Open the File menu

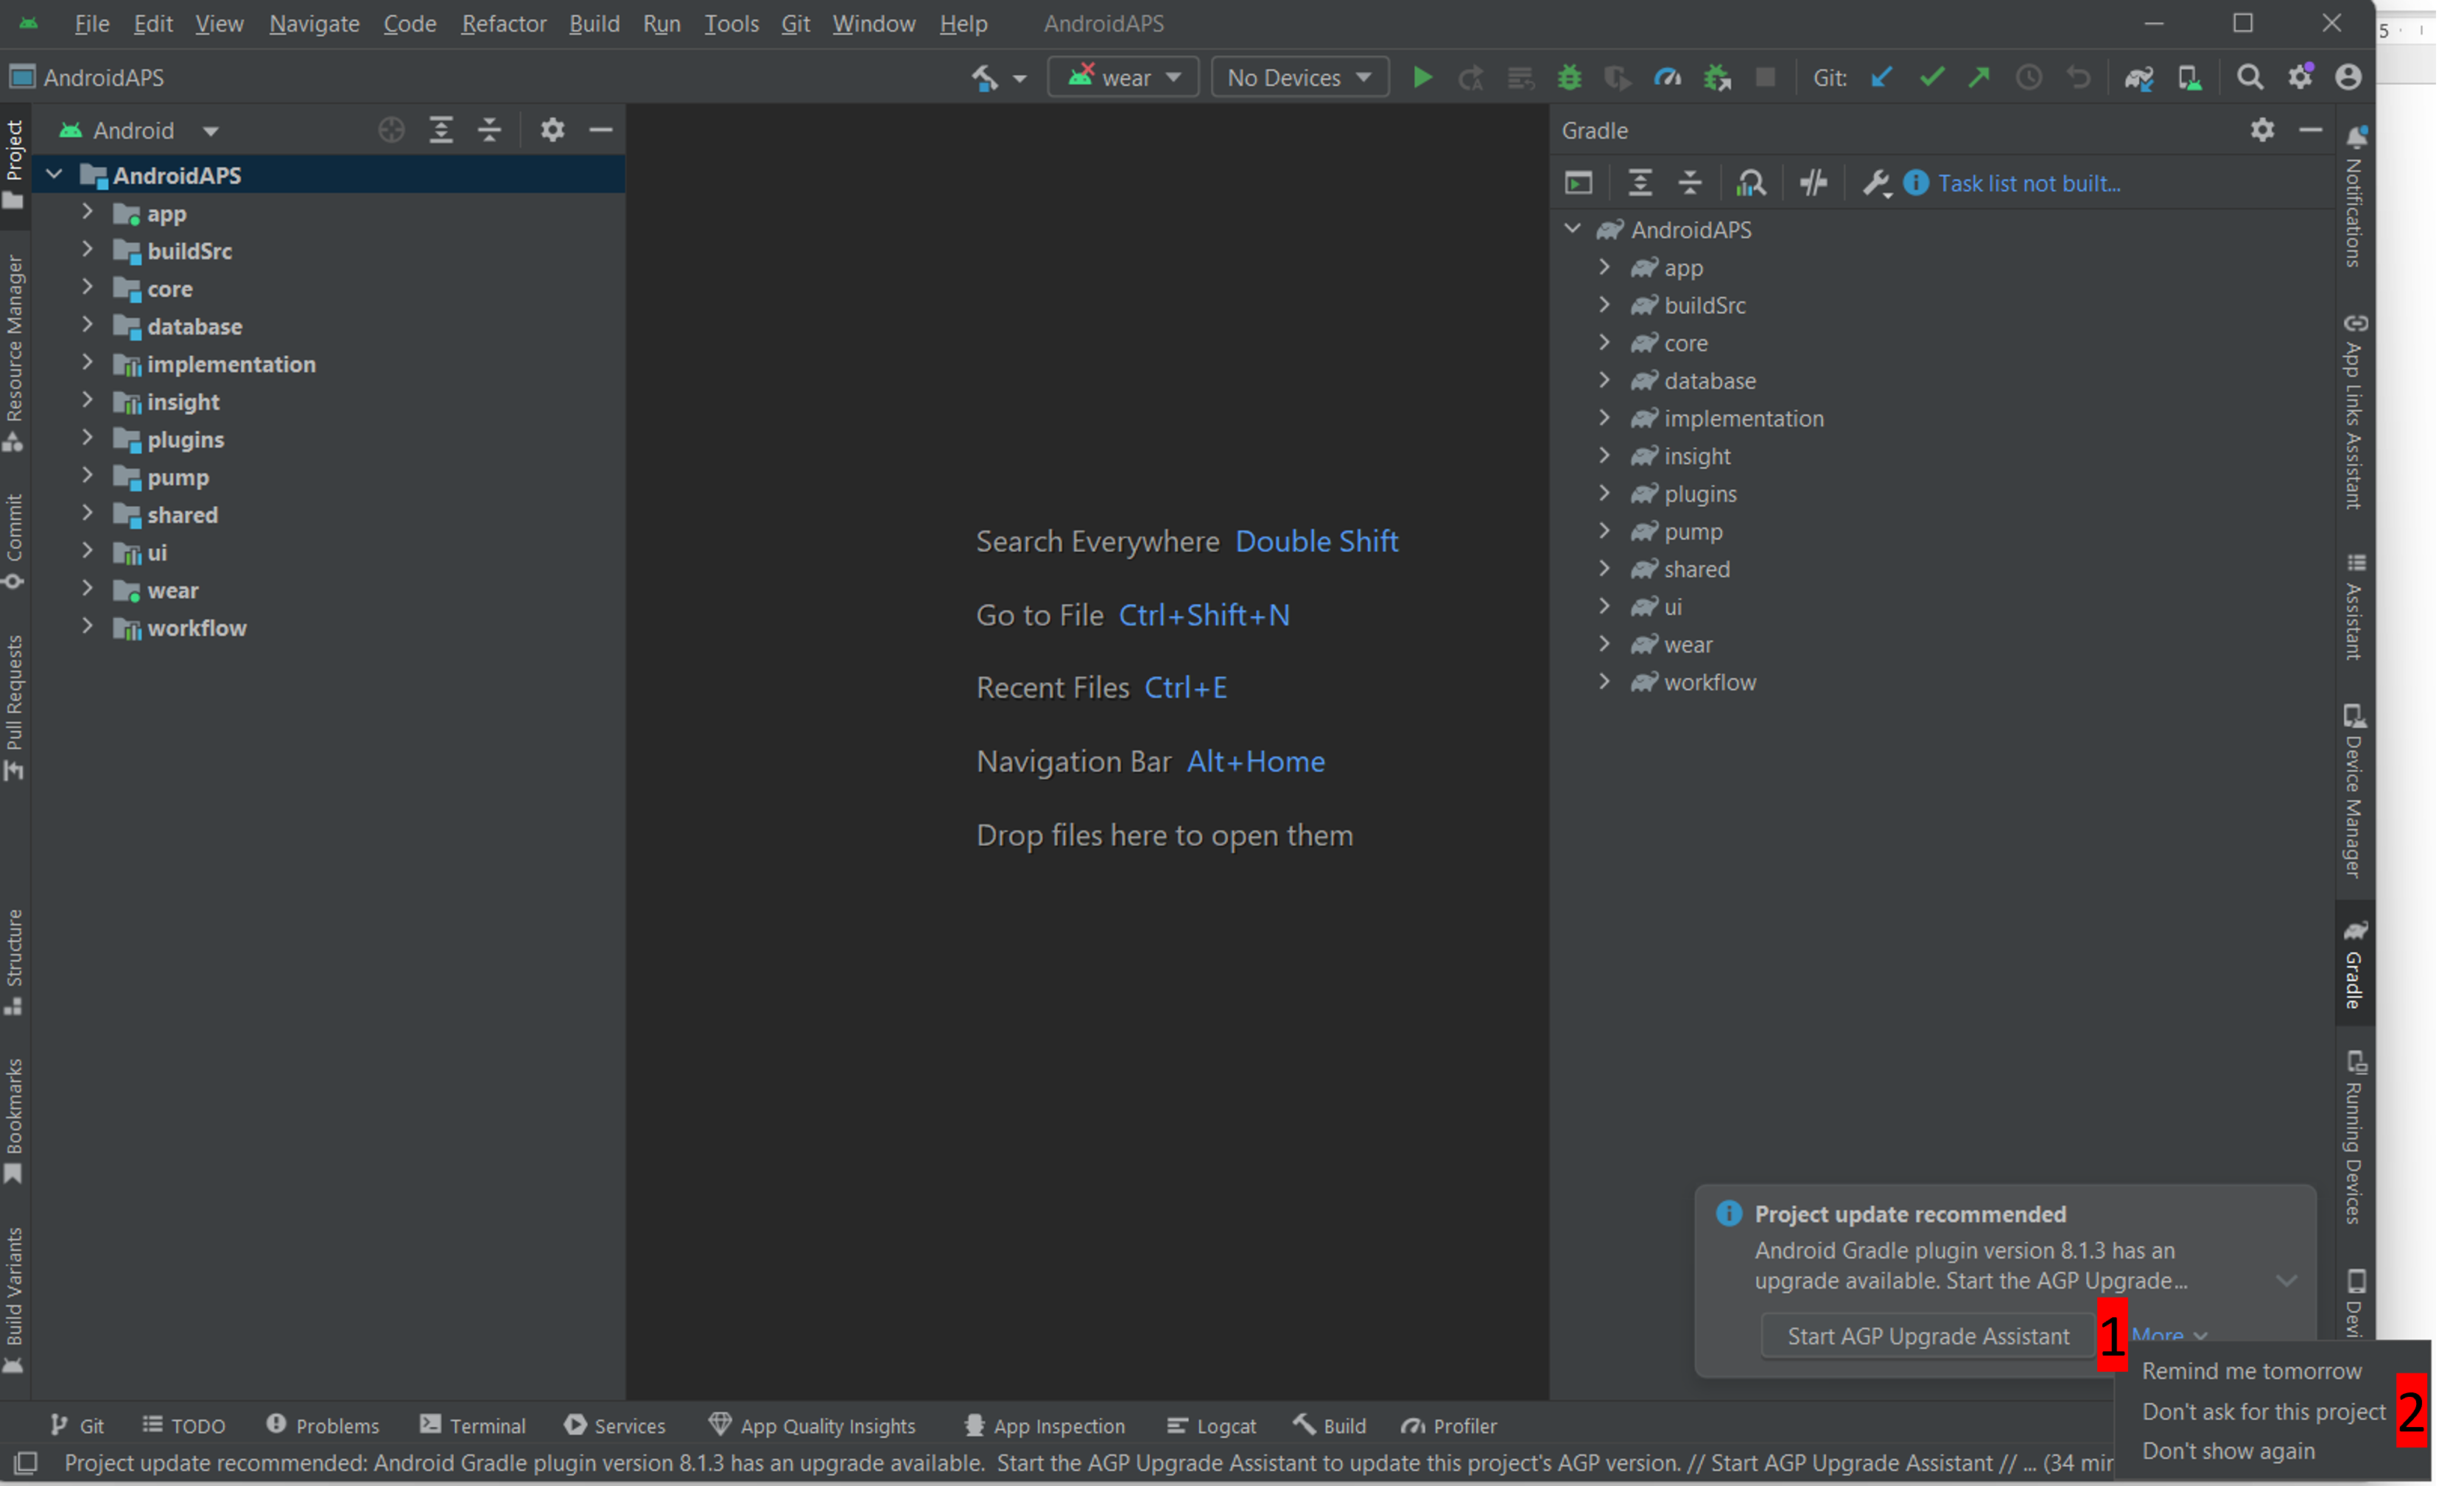[92, 23]
